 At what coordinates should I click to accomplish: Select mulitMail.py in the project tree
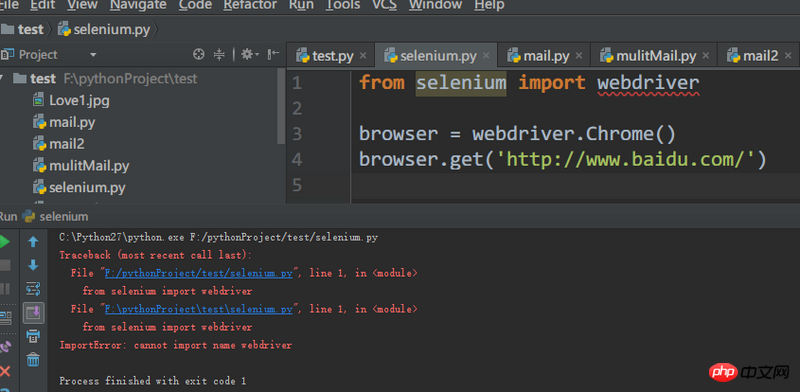click(x=89, y=166)
